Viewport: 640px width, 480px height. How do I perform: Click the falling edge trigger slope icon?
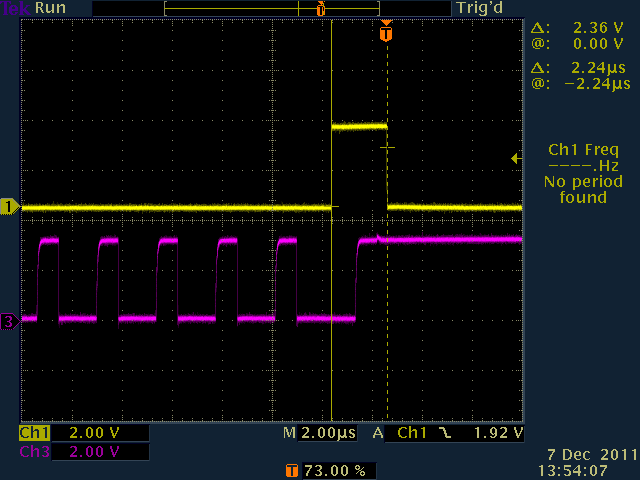(x=445, y=433)
